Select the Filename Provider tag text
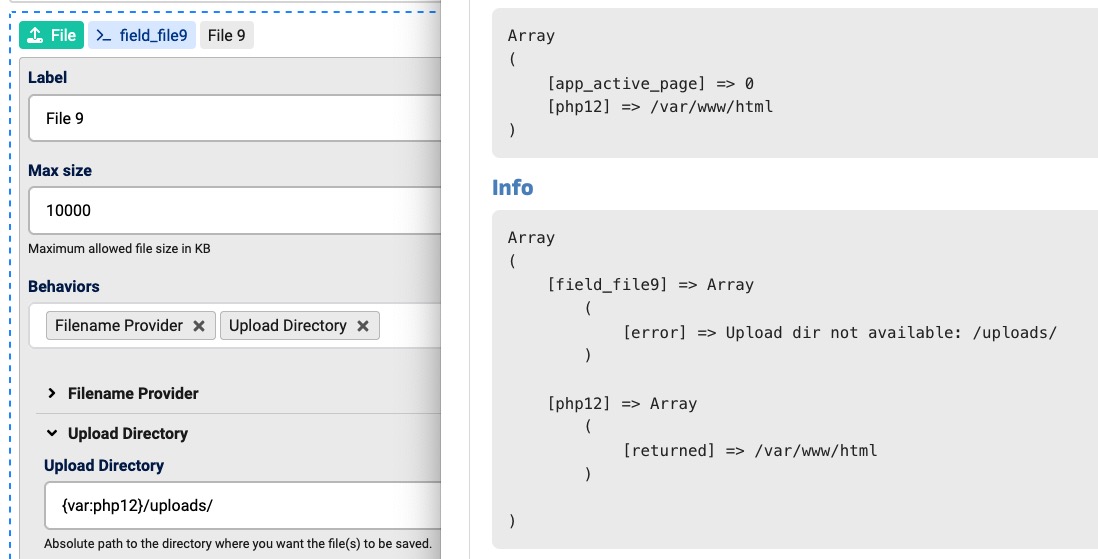This screenshot has width=1098, height=559. [x=119, y=326]
